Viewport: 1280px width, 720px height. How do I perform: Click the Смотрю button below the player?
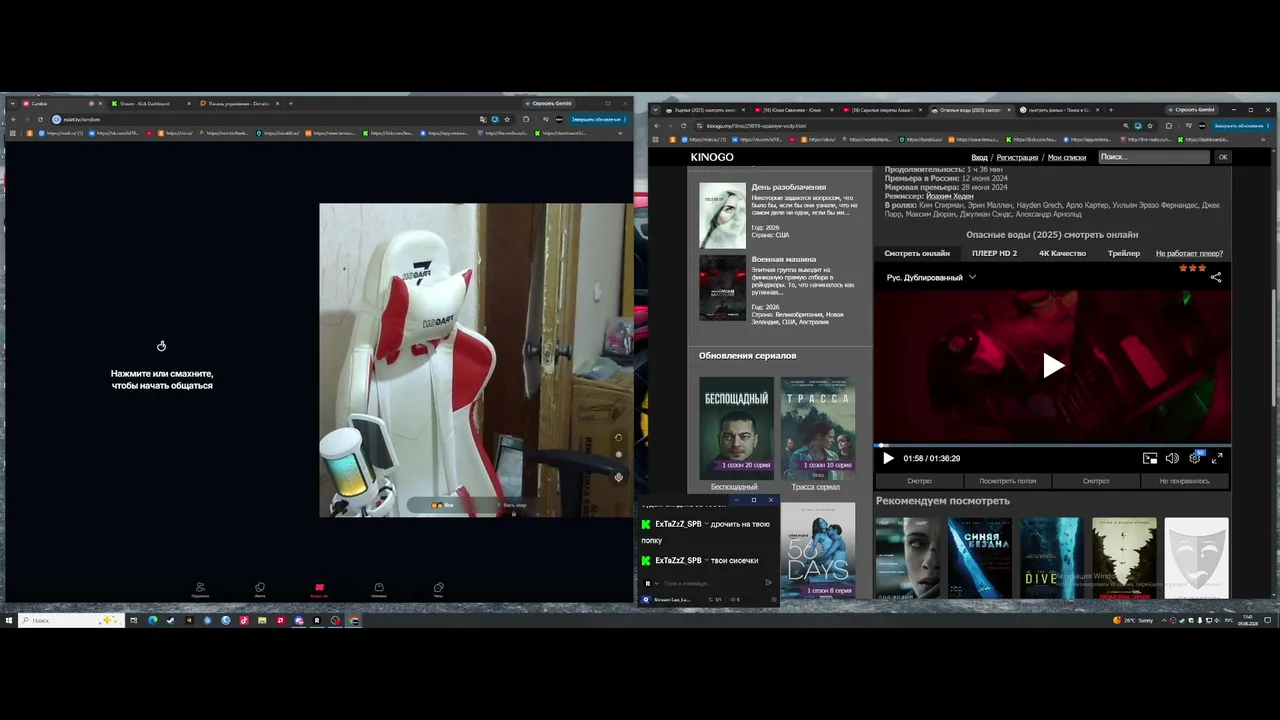click(x=919, y=481)
